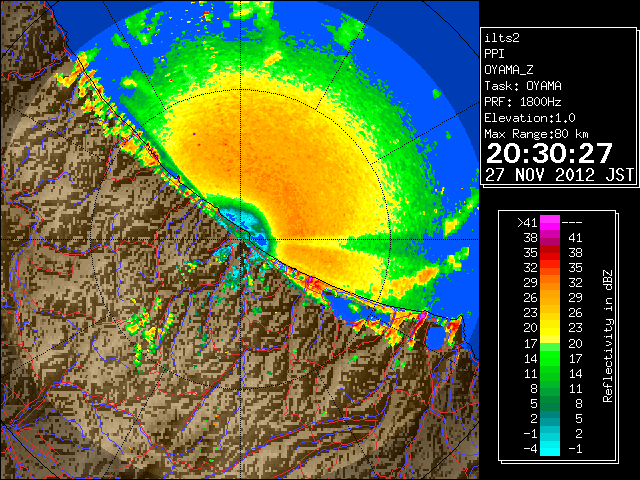Pick the yellow 20–23 dBZ color band
The width and height of the screenshot is (640, 480).
[x=550, y=328]
